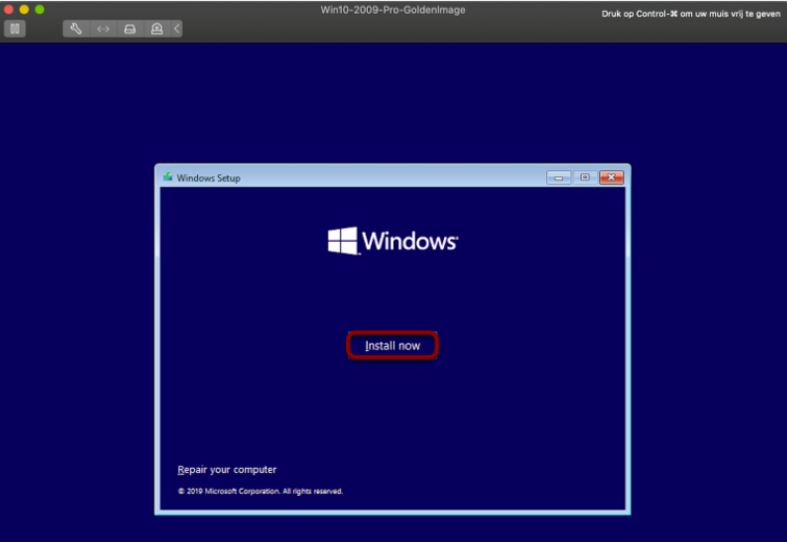Expand the toolbar device list chevron
This screenshot has width=787, height=542.
coord(177,29)
